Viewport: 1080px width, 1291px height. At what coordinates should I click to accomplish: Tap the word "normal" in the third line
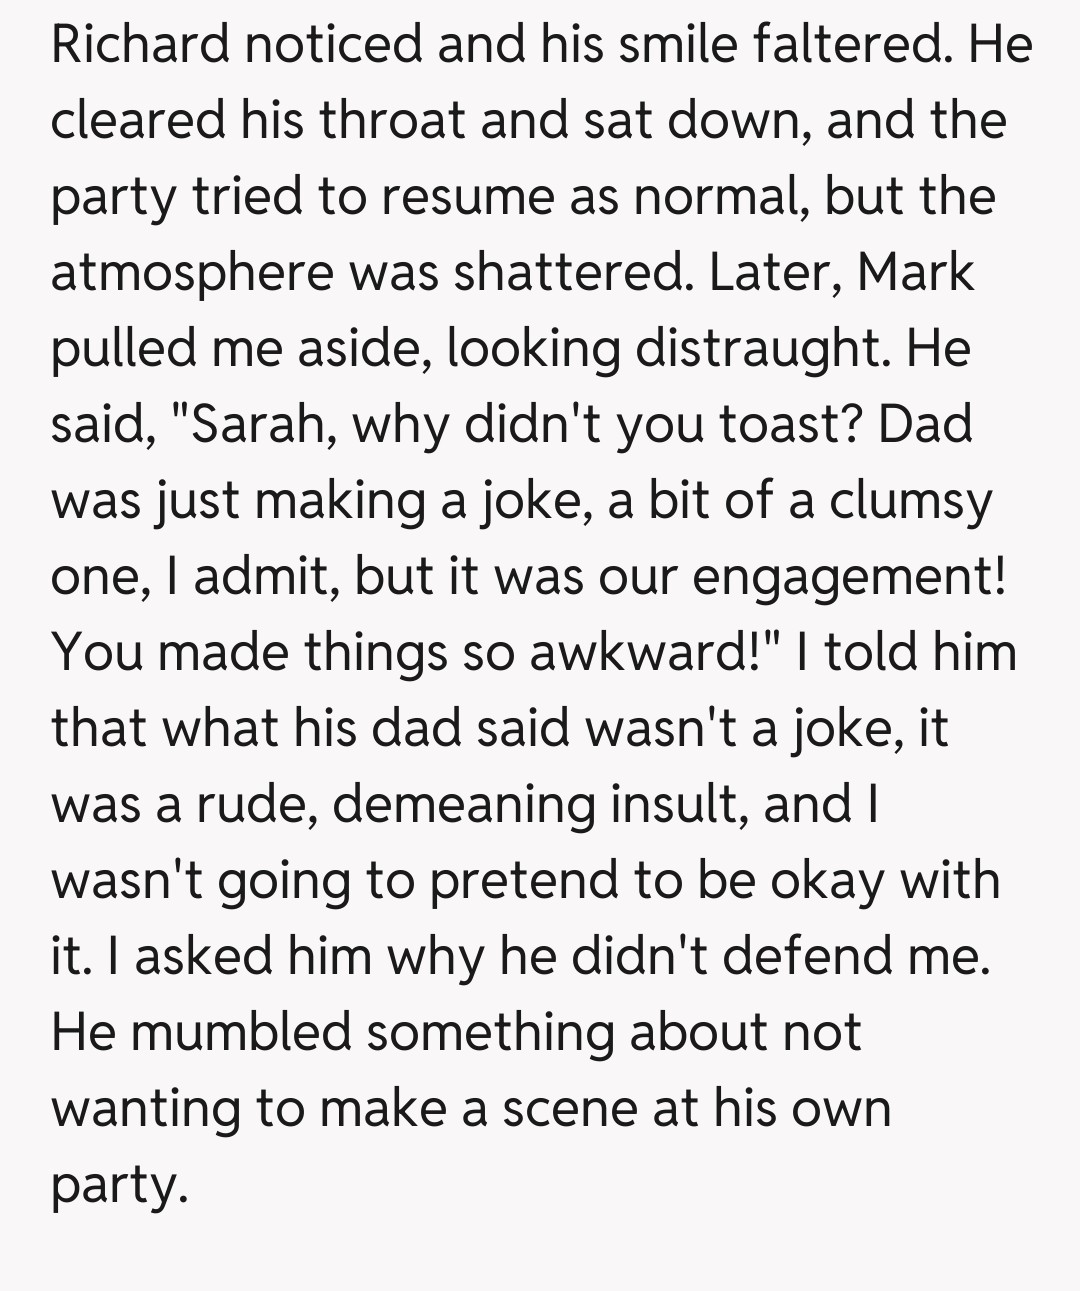[x=720, y=197]
